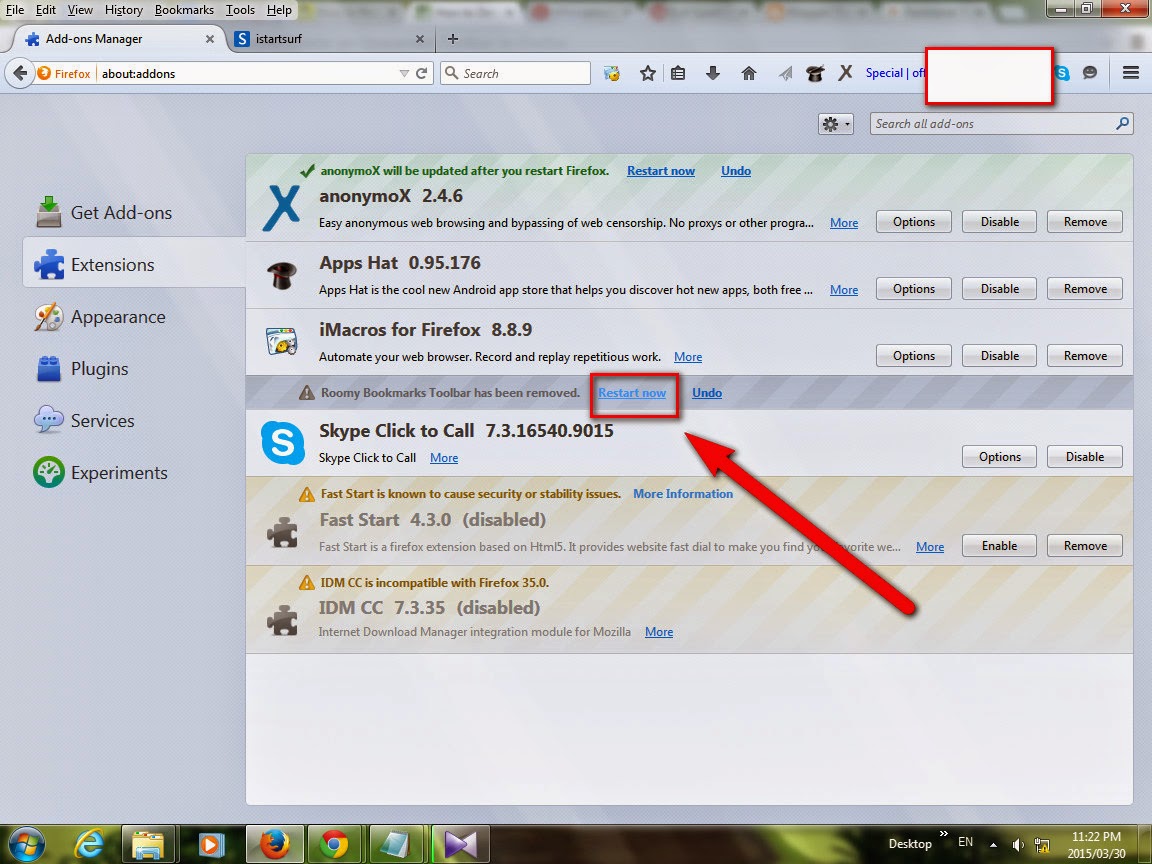Click the iMacros extension icon
1152x864 pixels.
coord(281,342)
